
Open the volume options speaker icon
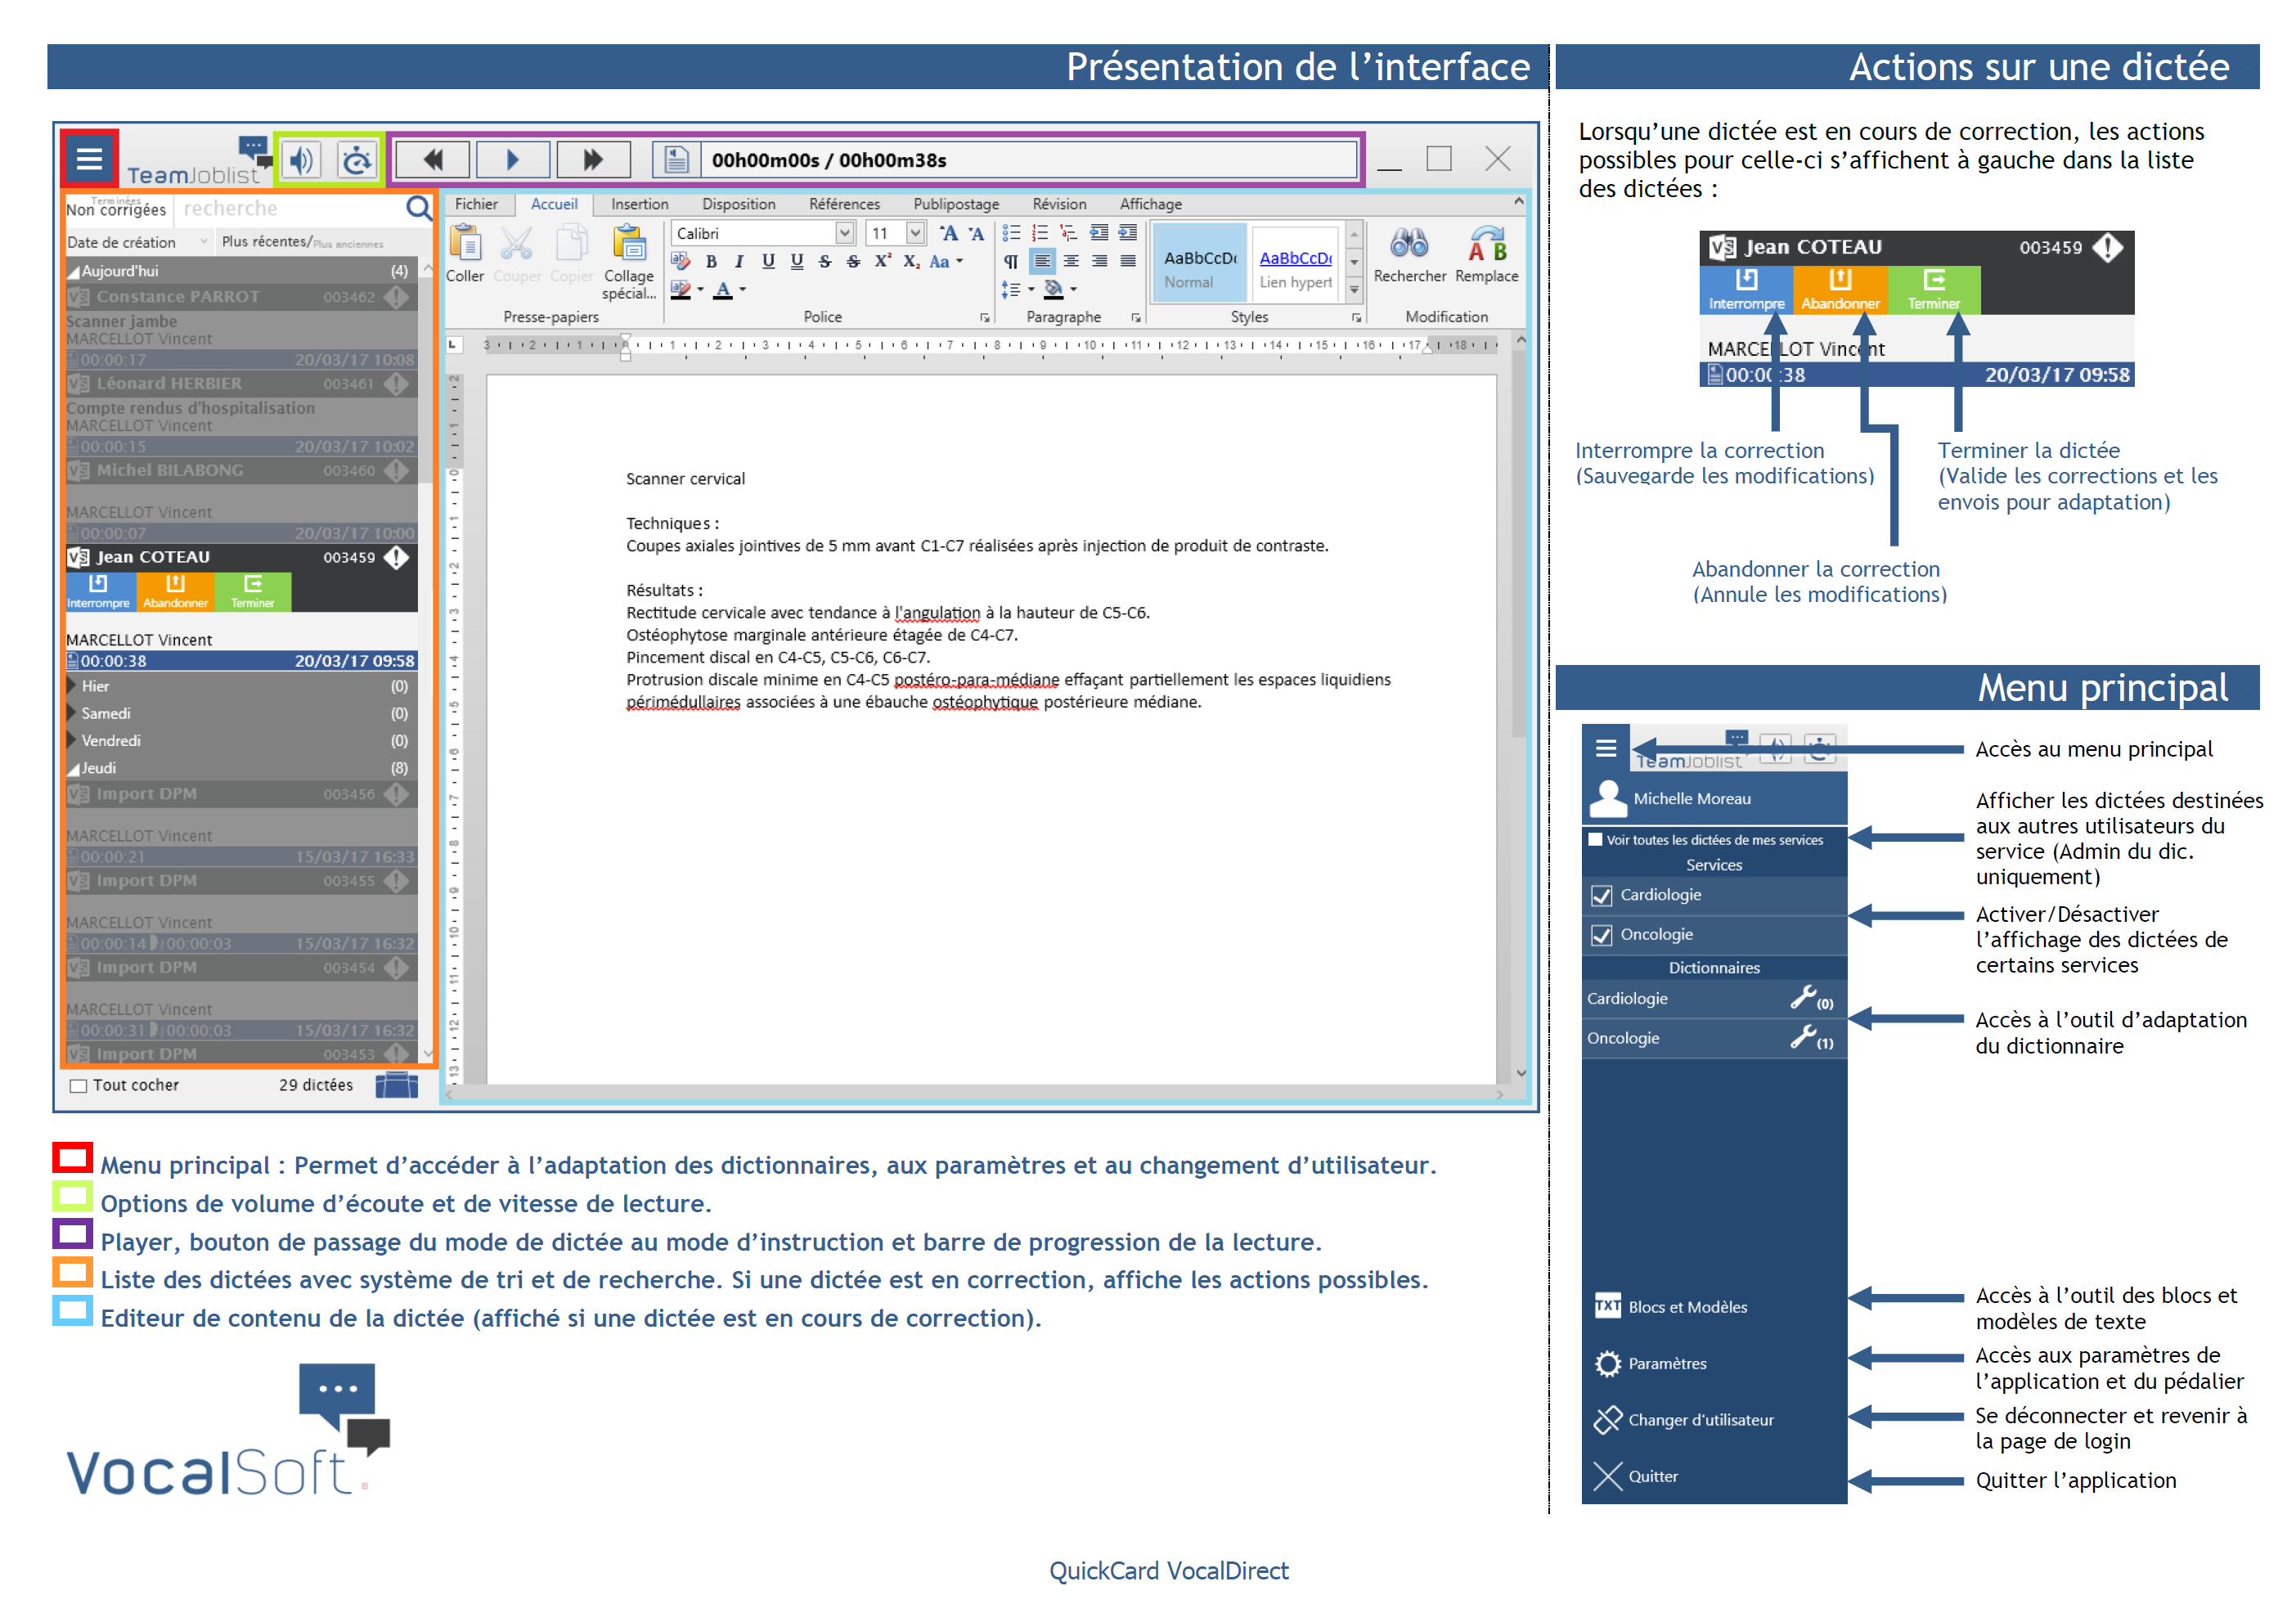tap(302, 159)
